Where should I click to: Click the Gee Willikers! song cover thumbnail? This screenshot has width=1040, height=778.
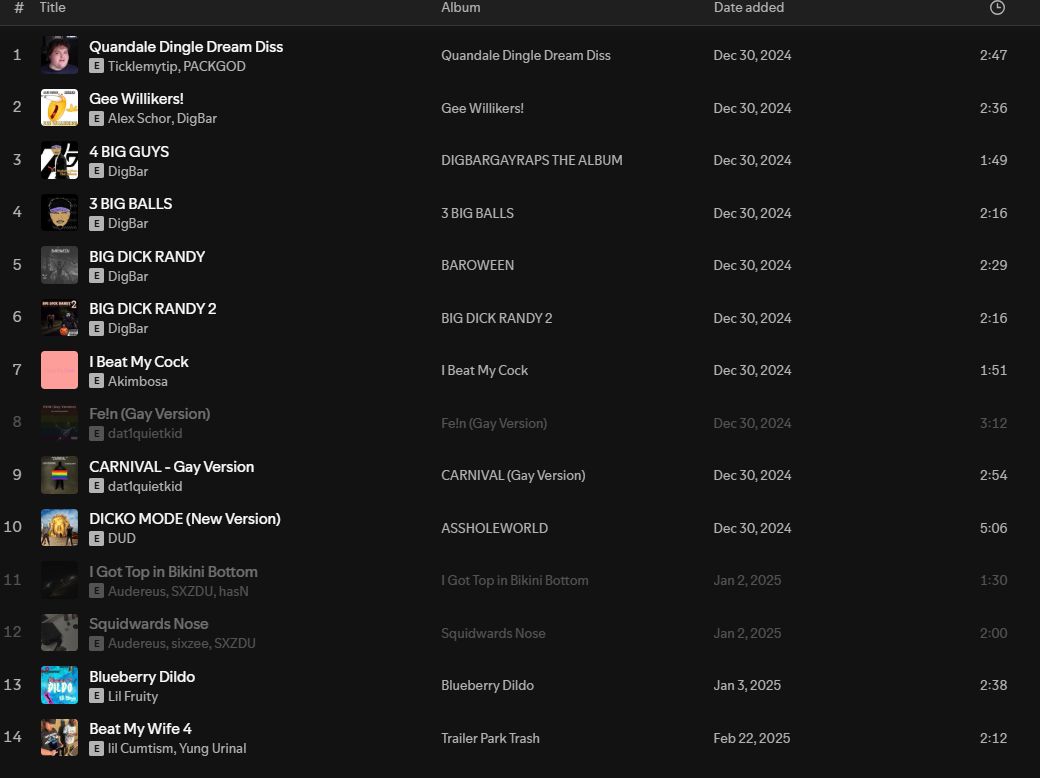tap(59, 108)
